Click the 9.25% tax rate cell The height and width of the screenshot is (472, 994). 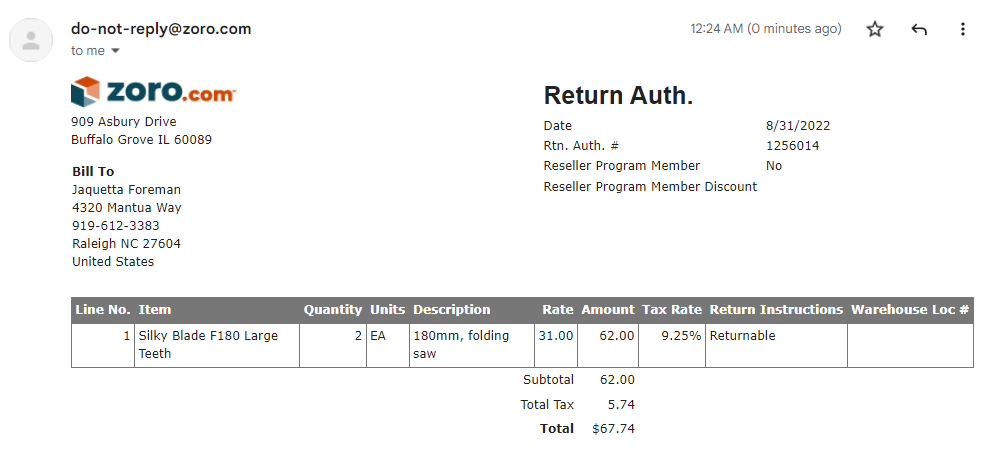tap(671, 345)
